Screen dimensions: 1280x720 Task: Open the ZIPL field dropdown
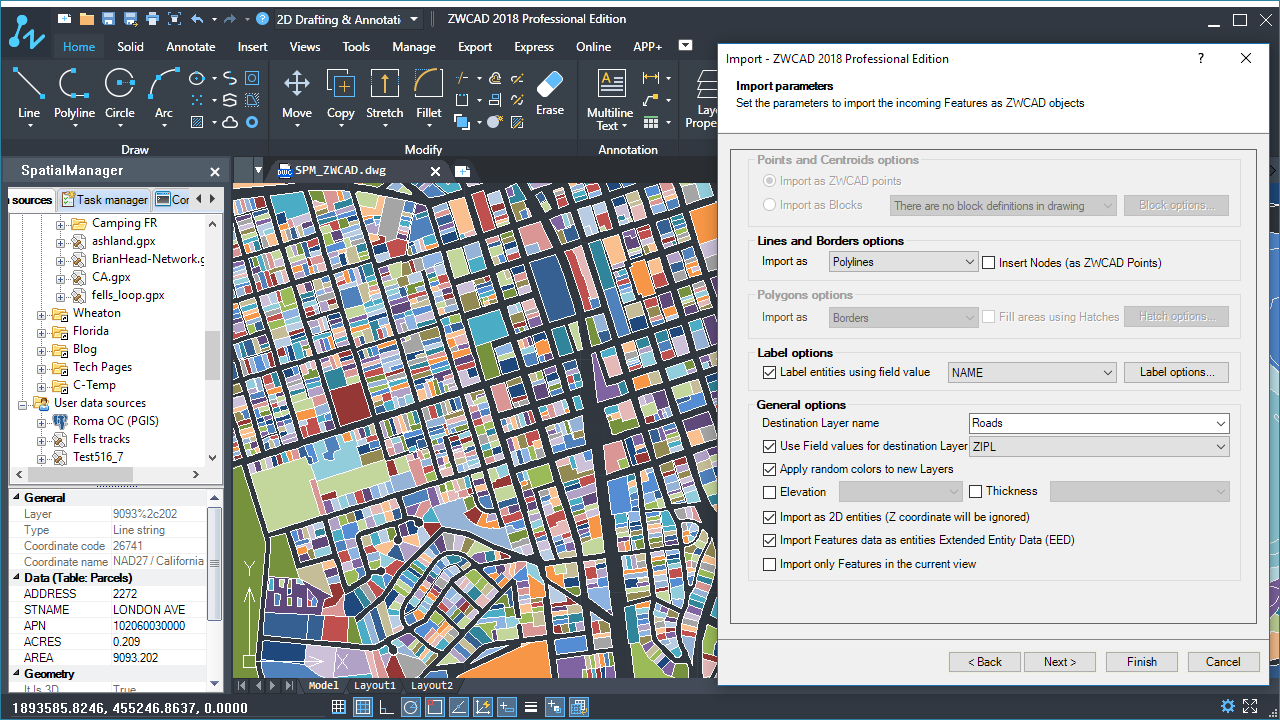coord(1099,447)
